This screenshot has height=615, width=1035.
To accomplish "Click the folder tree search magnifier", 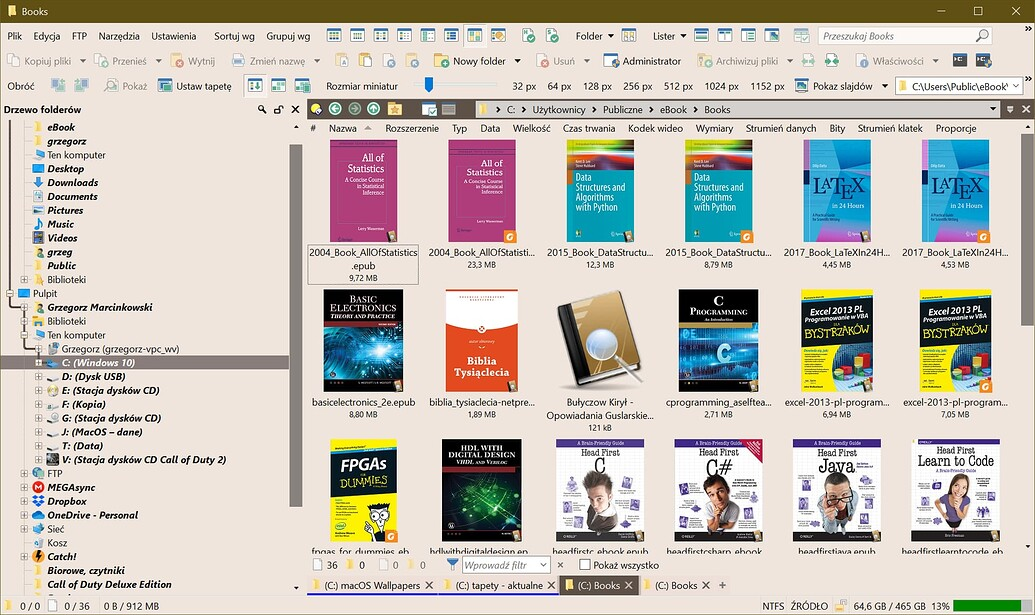I will coord(262,110).
